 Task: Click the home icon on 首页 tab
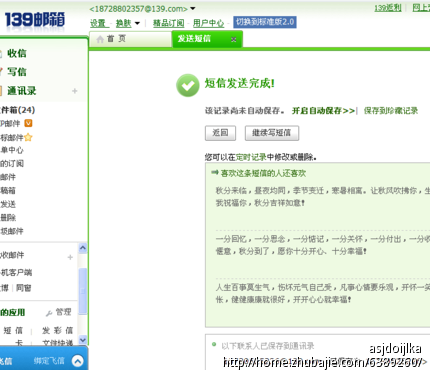[100, 39]
